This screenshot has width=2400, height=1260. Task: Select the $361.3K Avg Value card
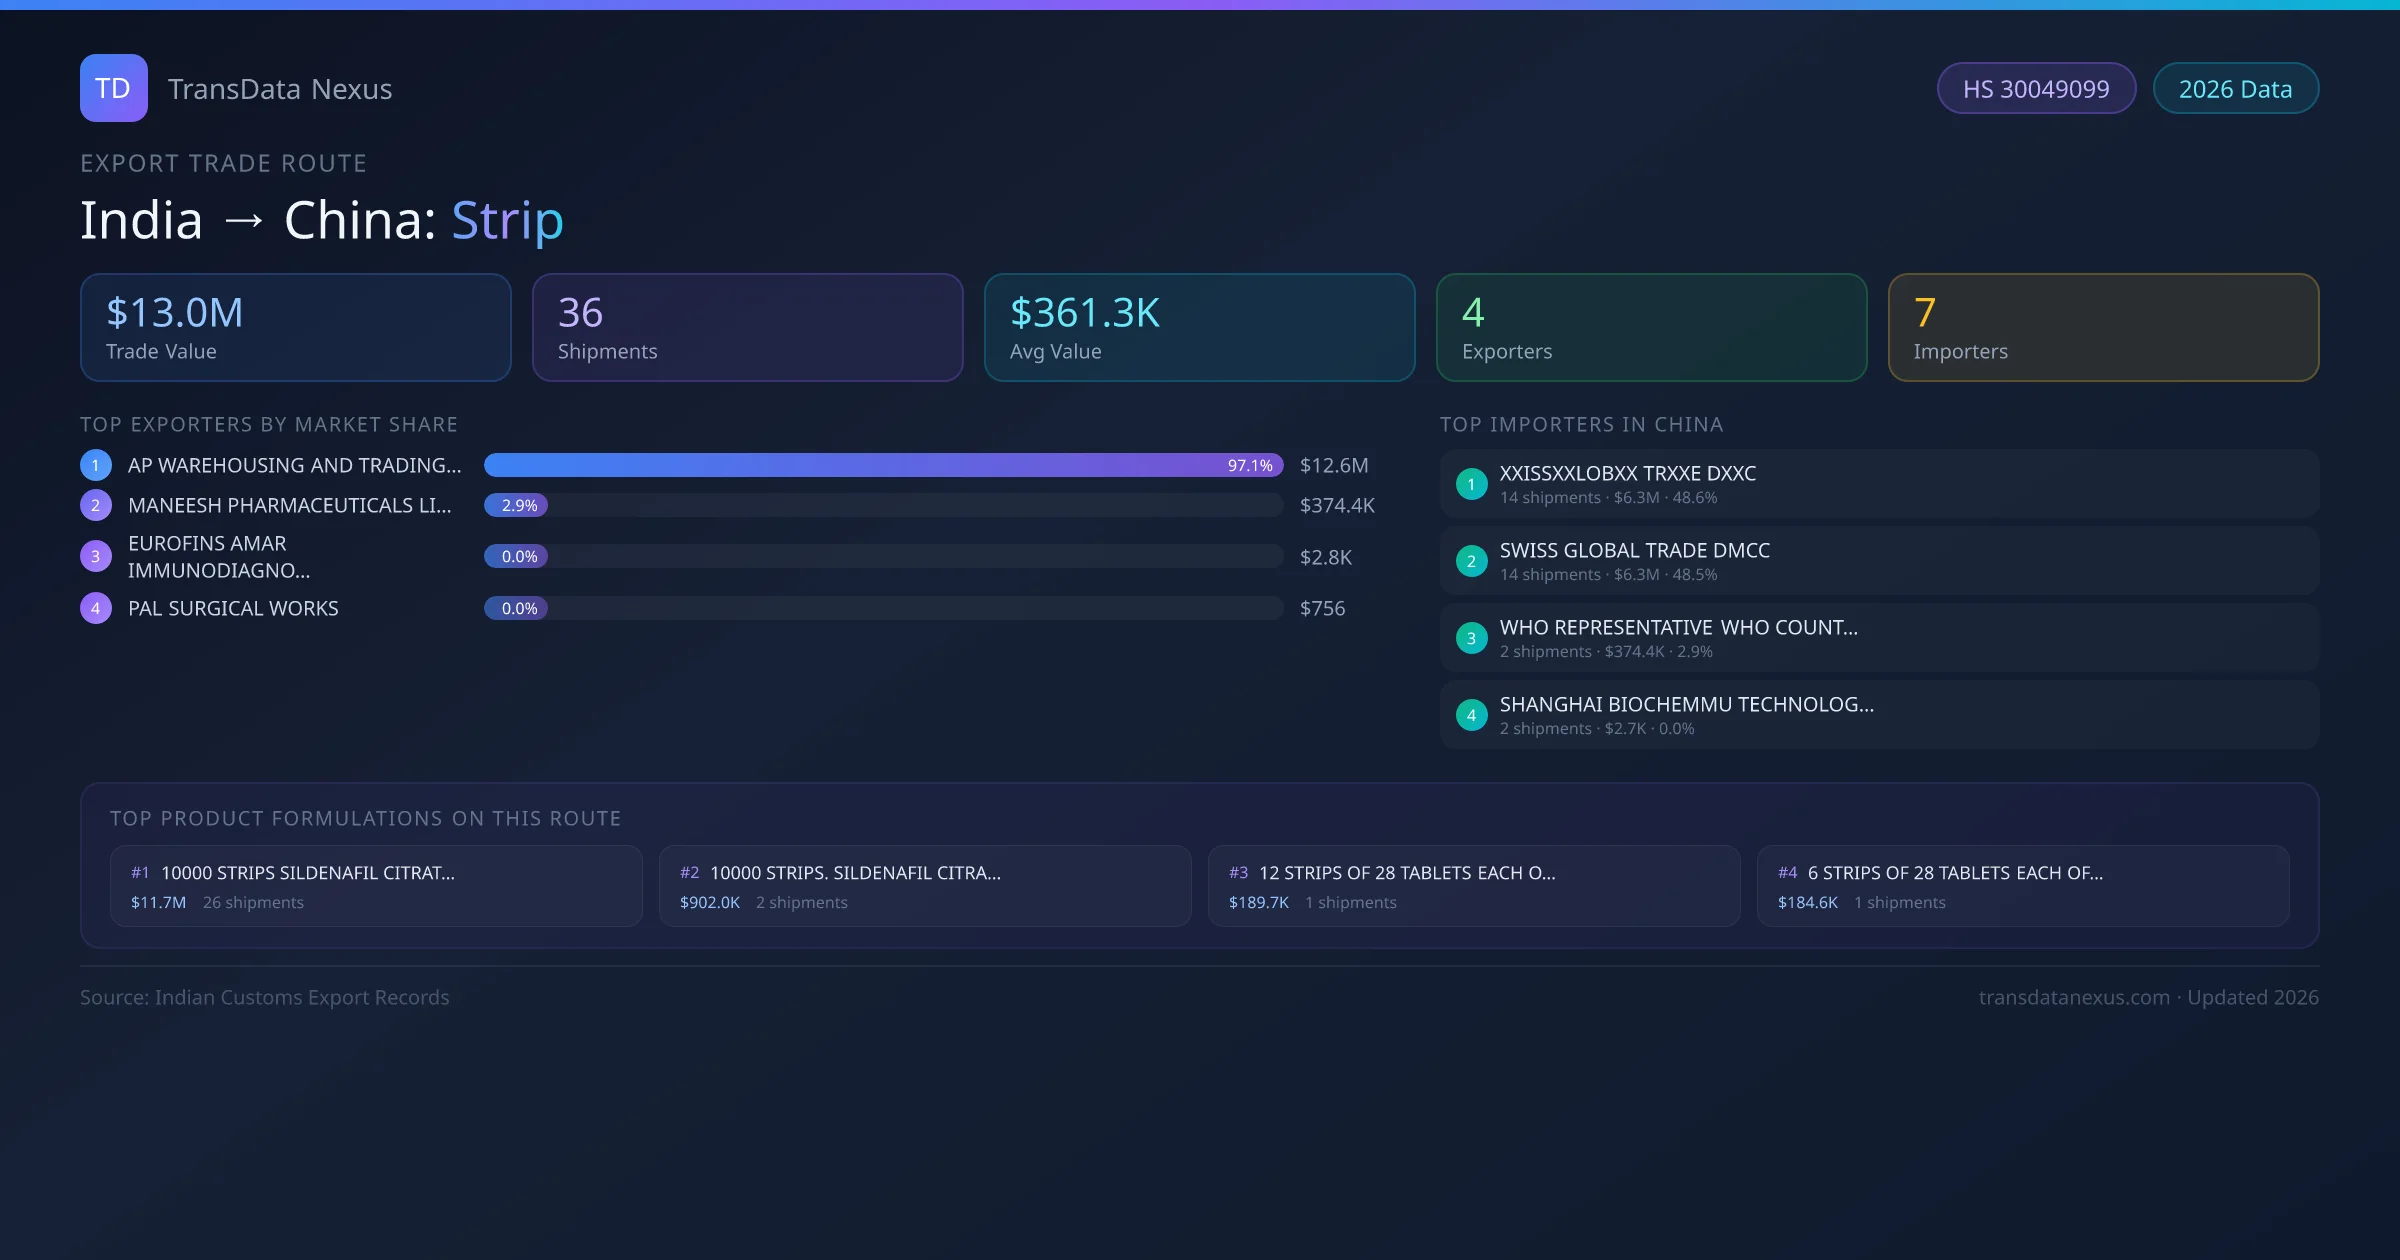click(x=1199, y=327)
